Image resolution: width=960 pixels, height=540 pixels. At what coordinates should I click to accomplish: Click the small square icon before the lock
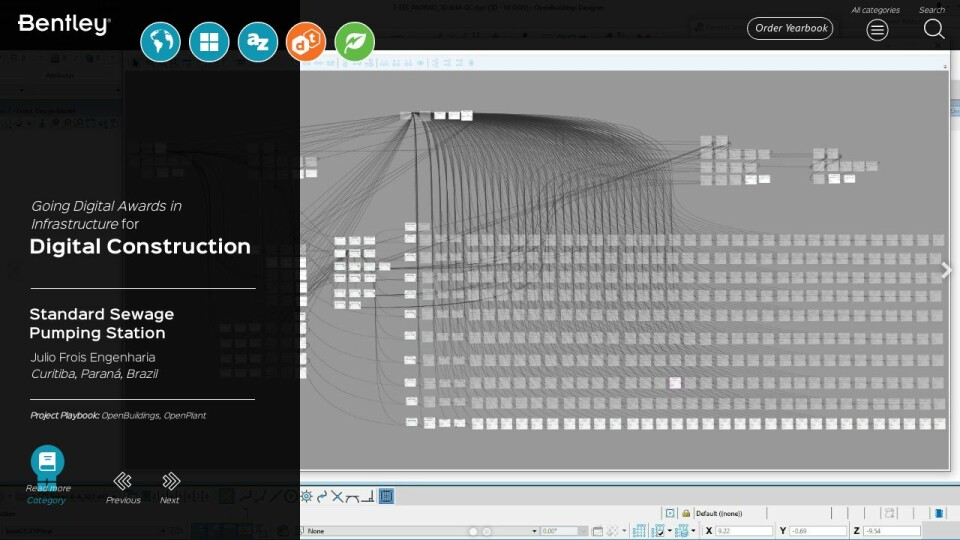click(x=670, y=513)
